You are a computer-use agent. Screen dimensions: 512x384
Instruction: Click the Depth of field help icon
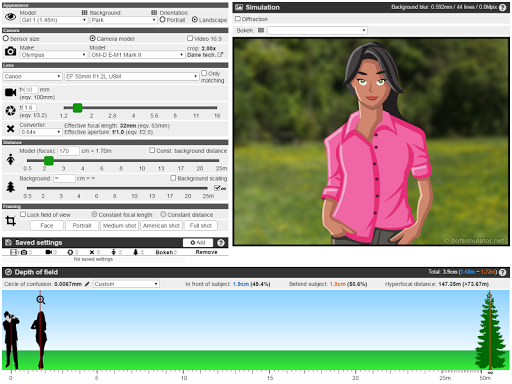click(x=502, y=272)
